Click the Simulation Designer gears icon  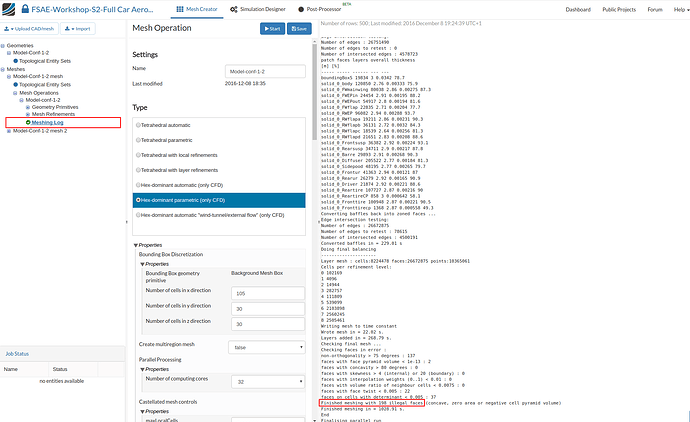(234, 9)
